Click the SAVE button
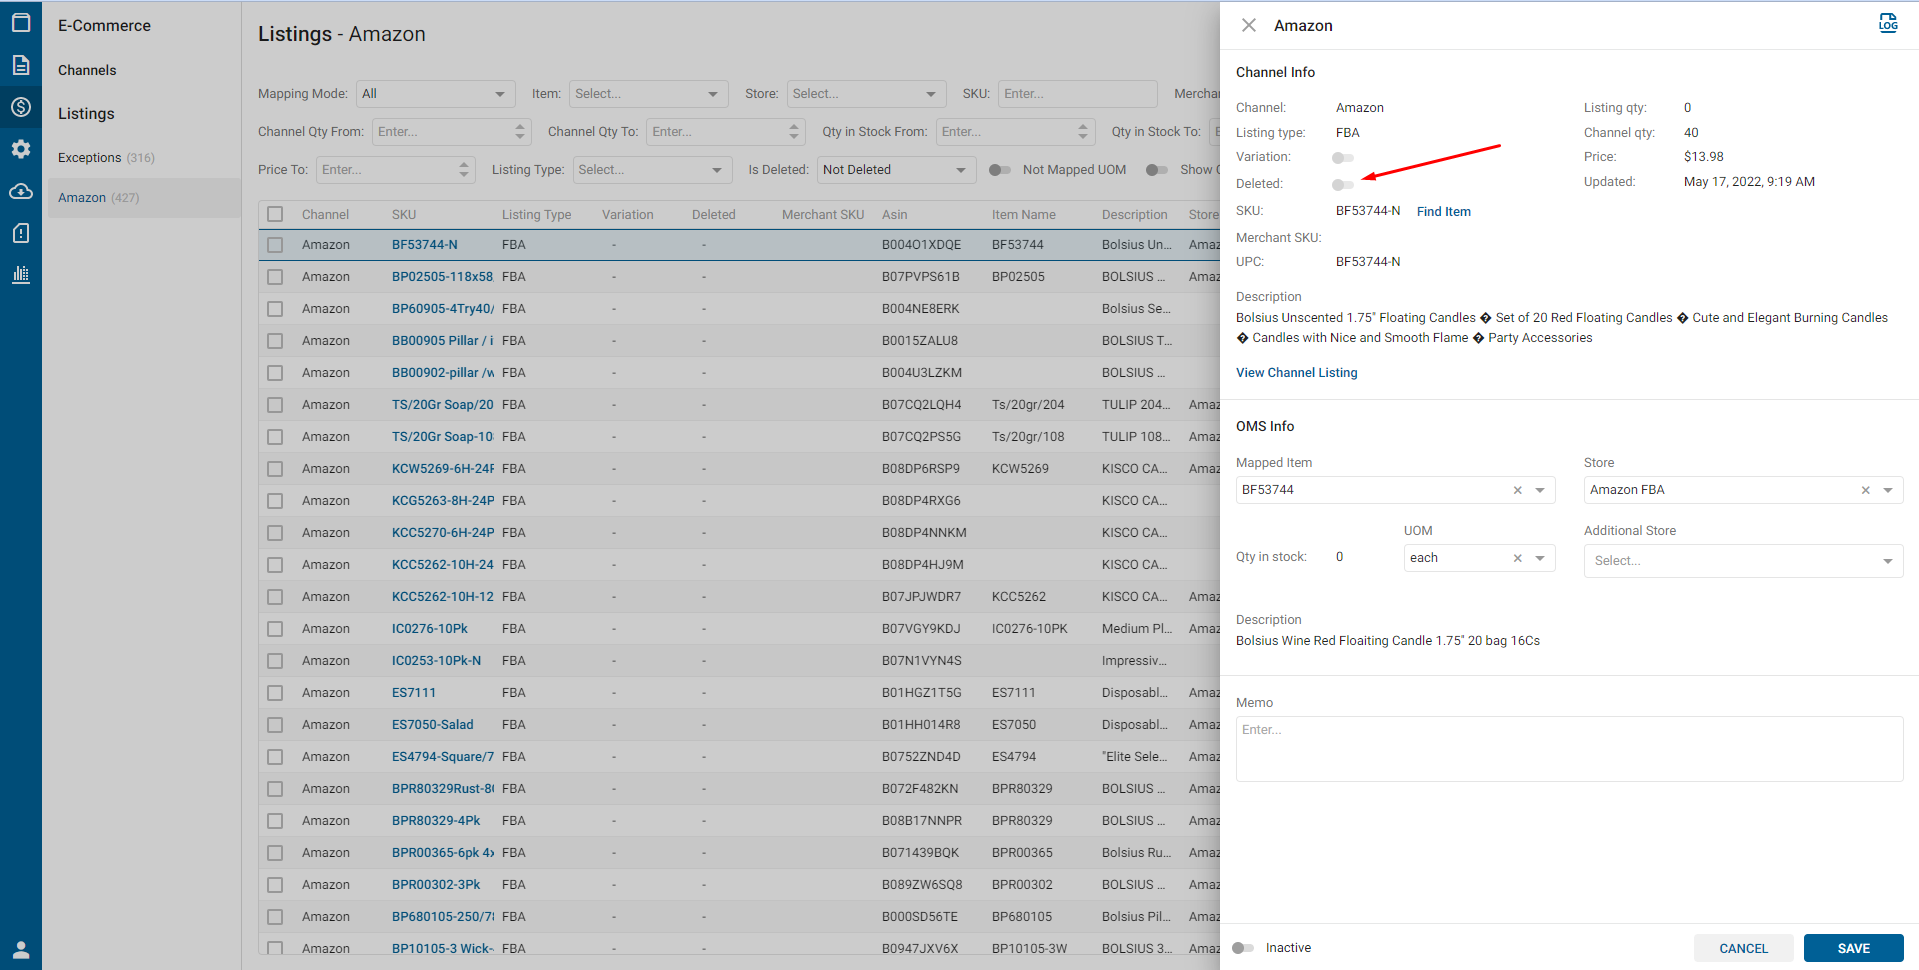 point(1852,948)
